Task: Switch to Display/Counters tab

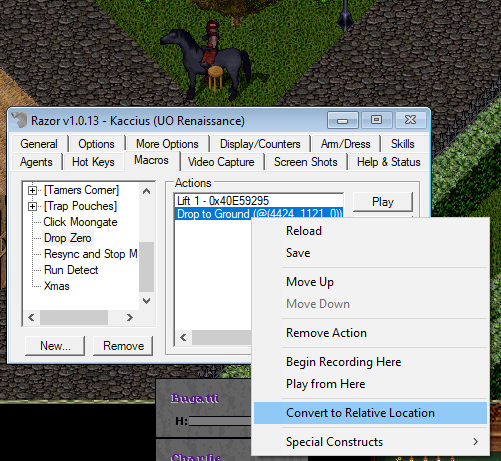Action: click(260, 144)
